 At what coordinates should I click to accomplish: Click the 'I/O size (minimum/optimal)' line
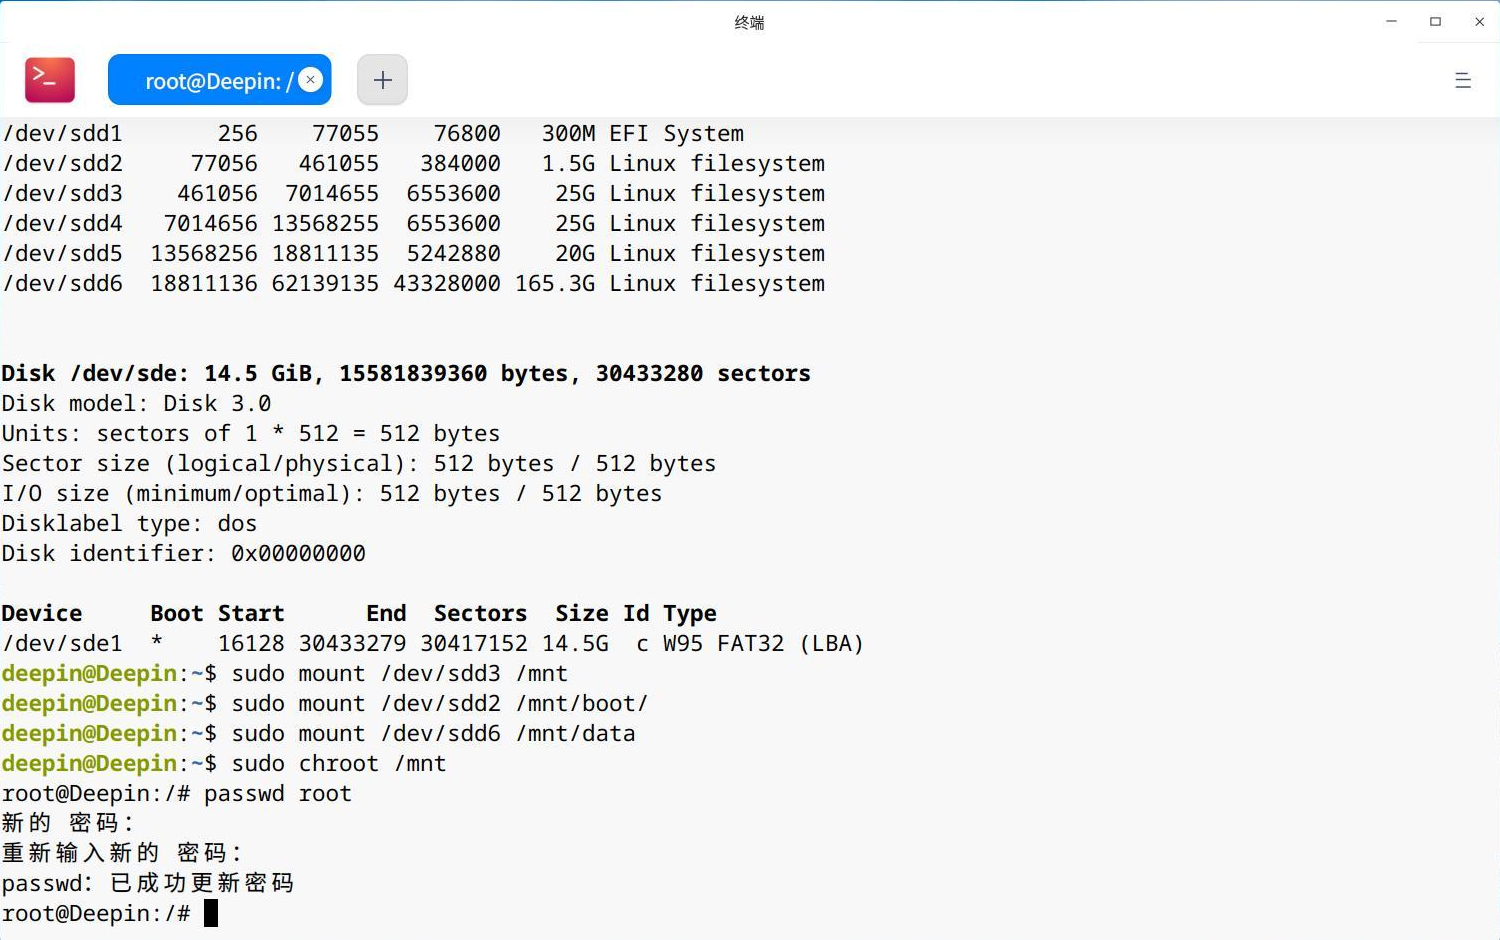point(332,494)
